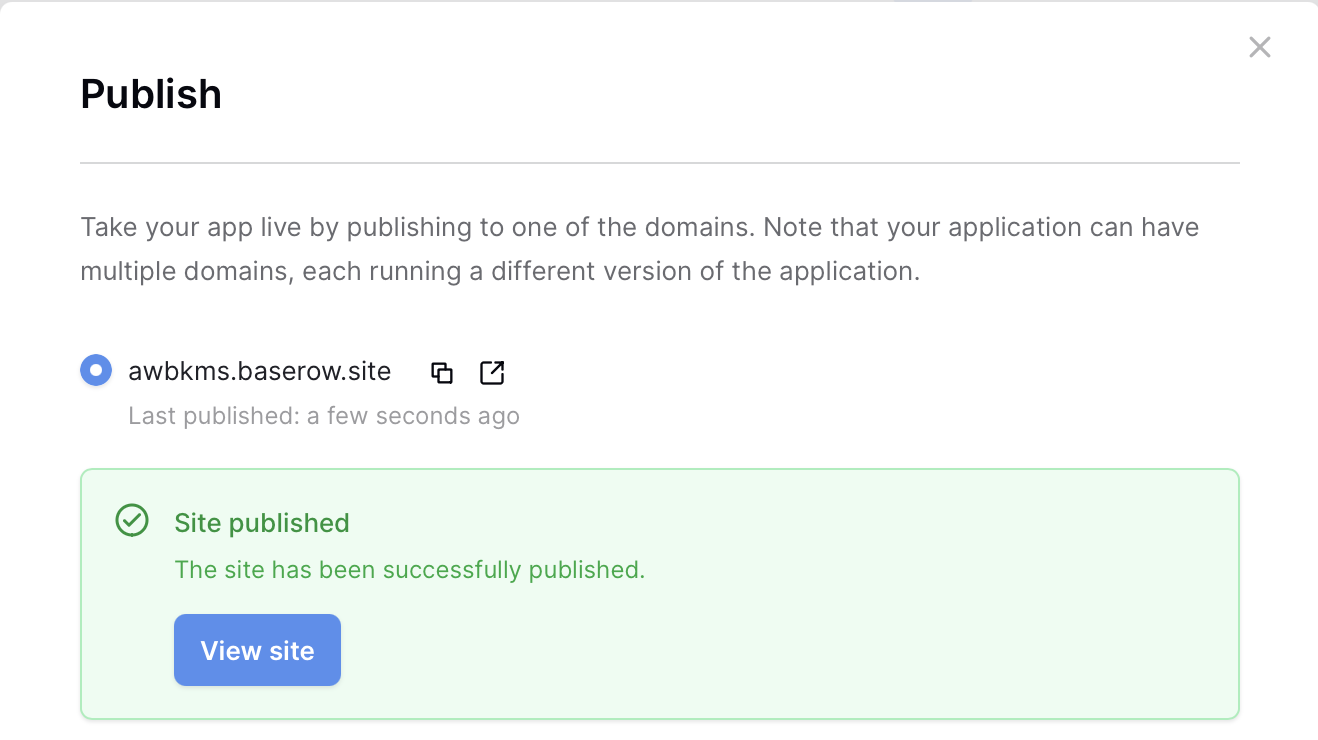This screenshot has width=1318, height=740.
Task: Click the phrase "a few seconds ago"
Action: 413,416
